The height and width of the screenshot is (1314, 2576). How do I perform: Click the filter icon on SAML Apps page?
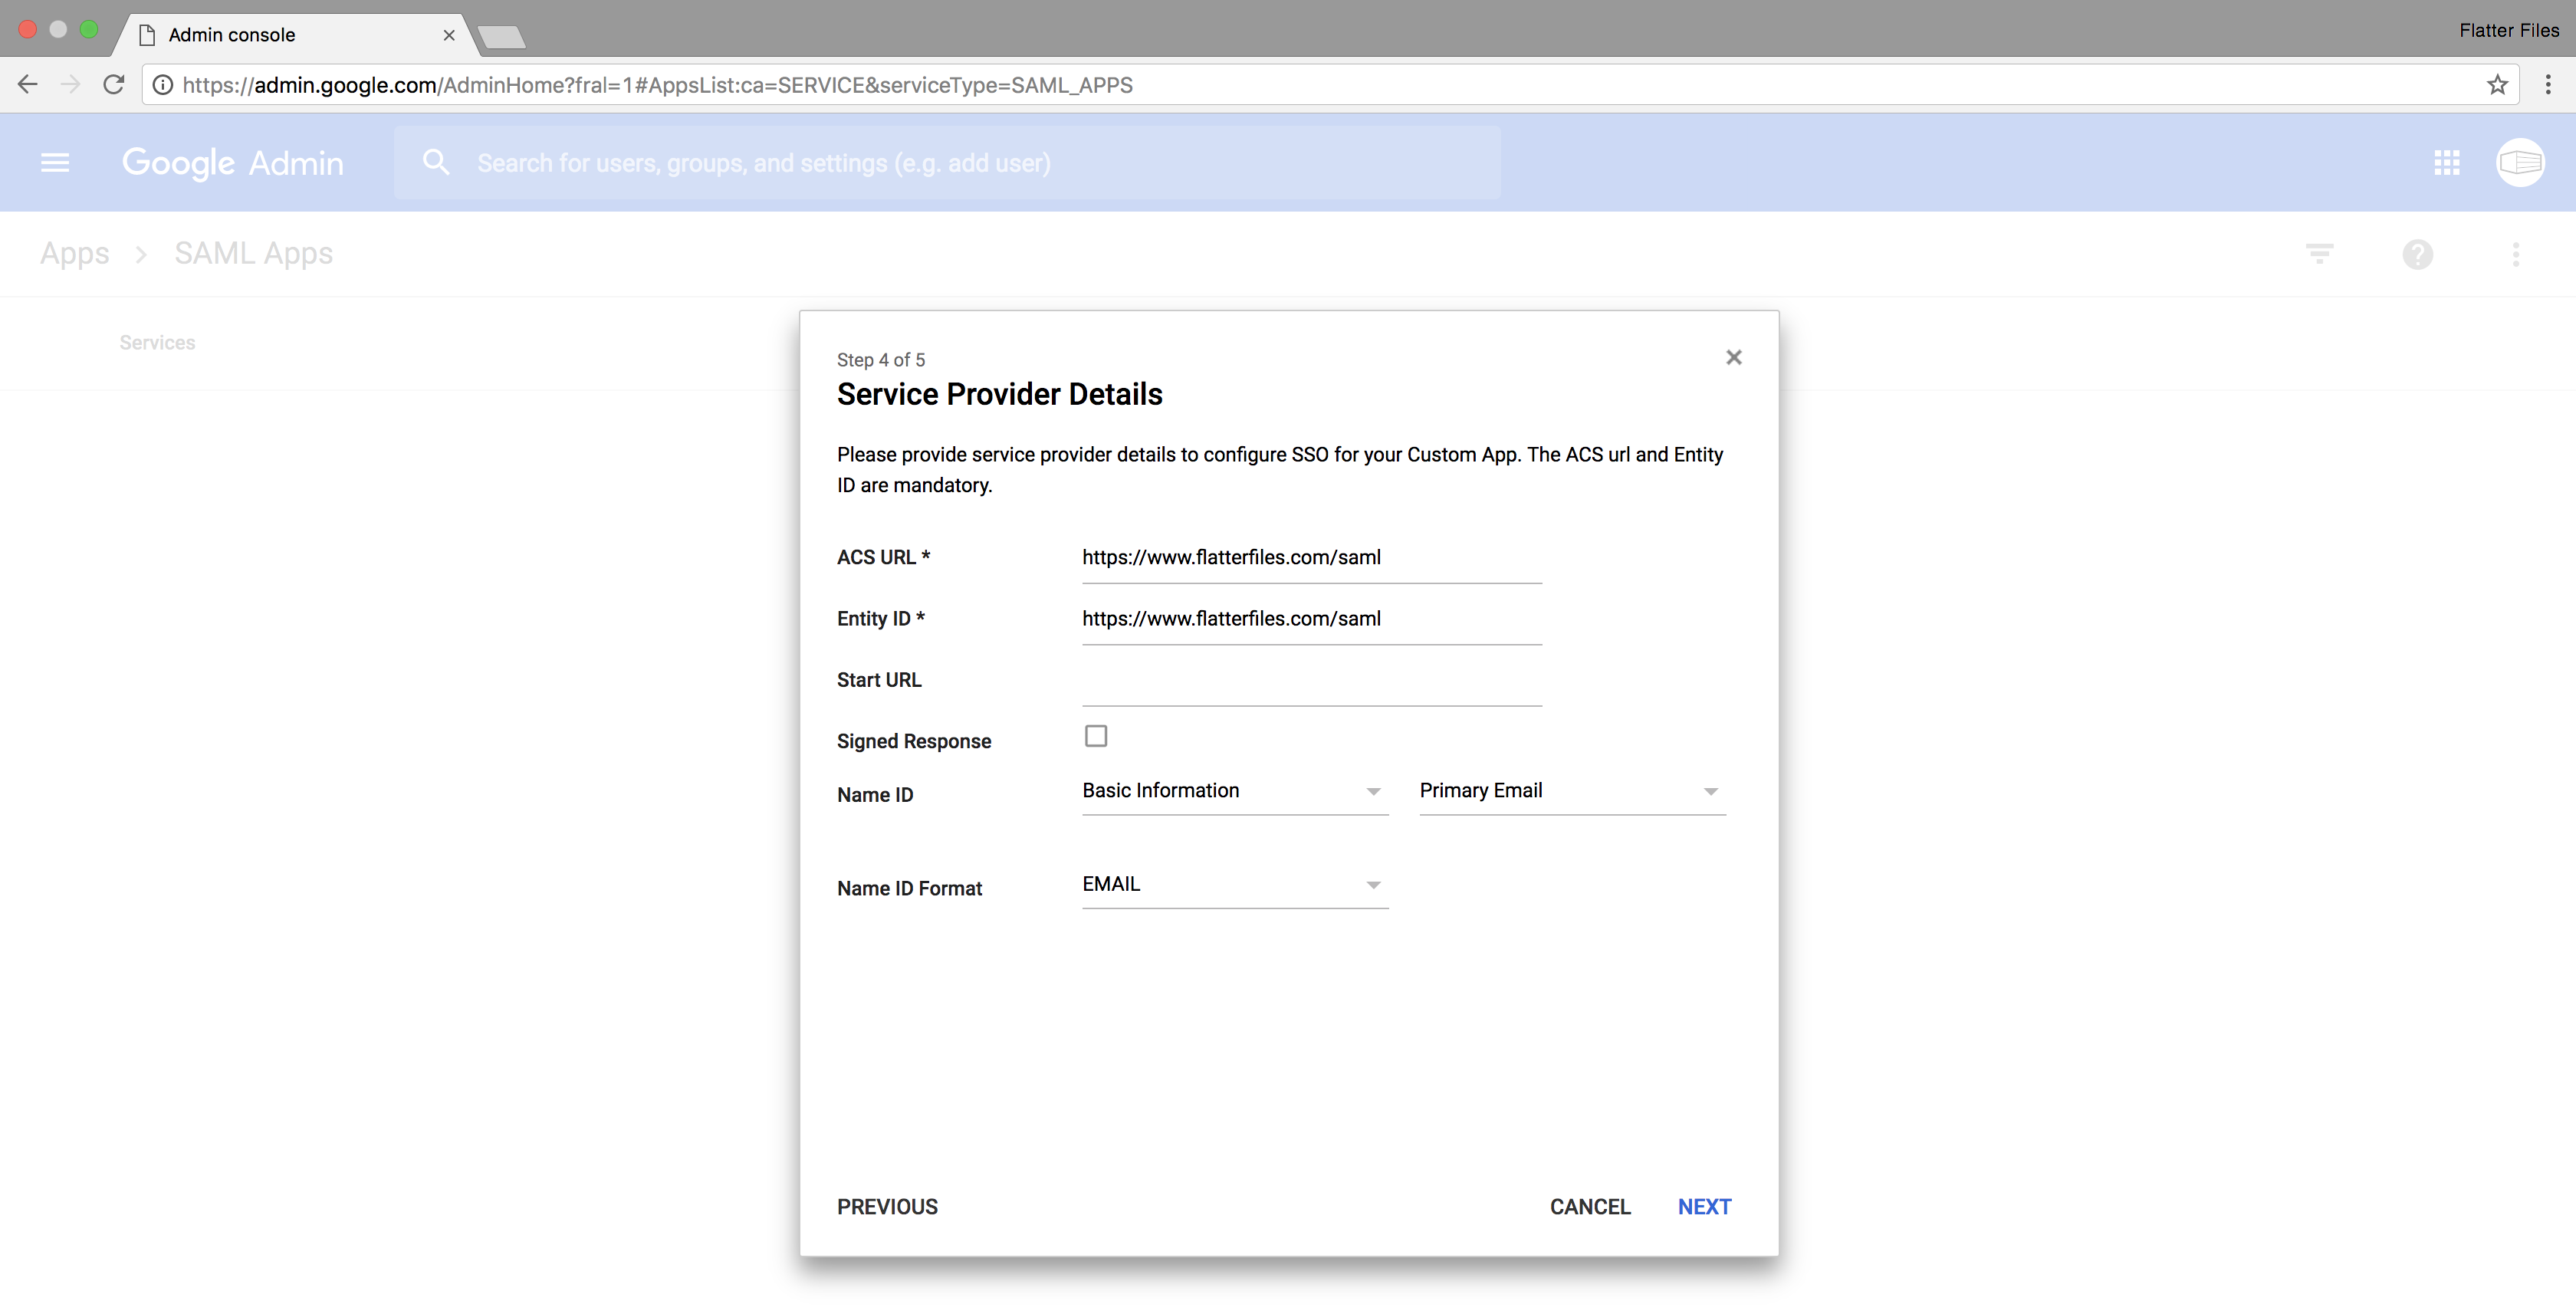[2319, 254]
